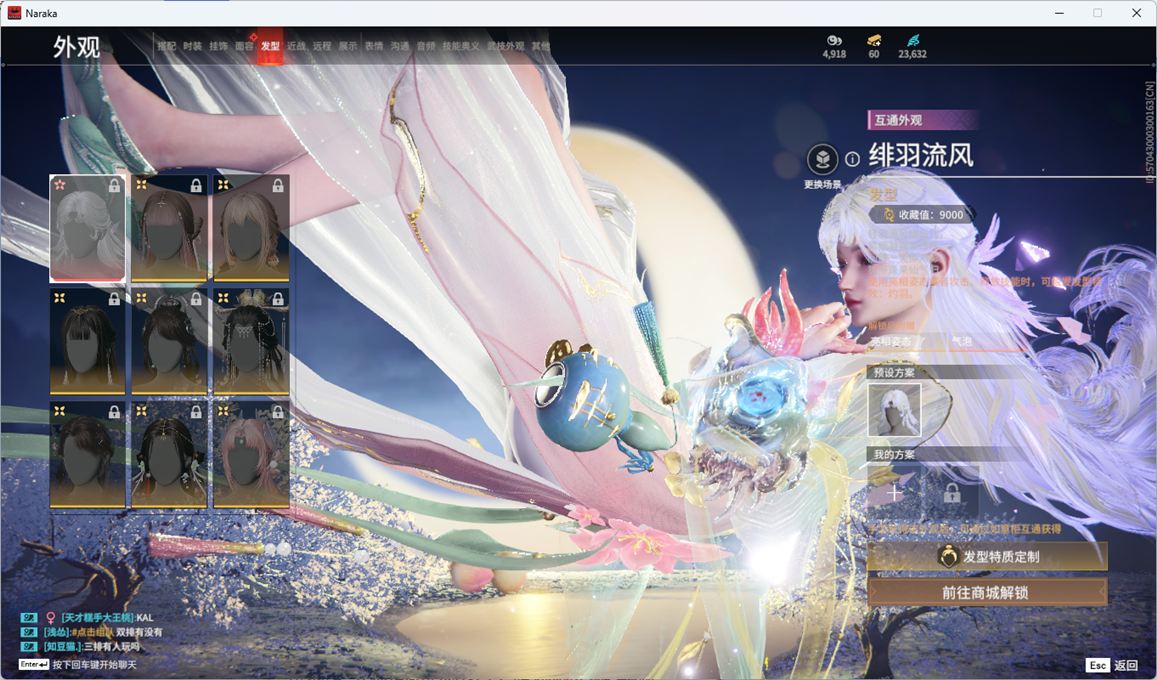Switch to the 面容 tab

click(x=244, y=46)
